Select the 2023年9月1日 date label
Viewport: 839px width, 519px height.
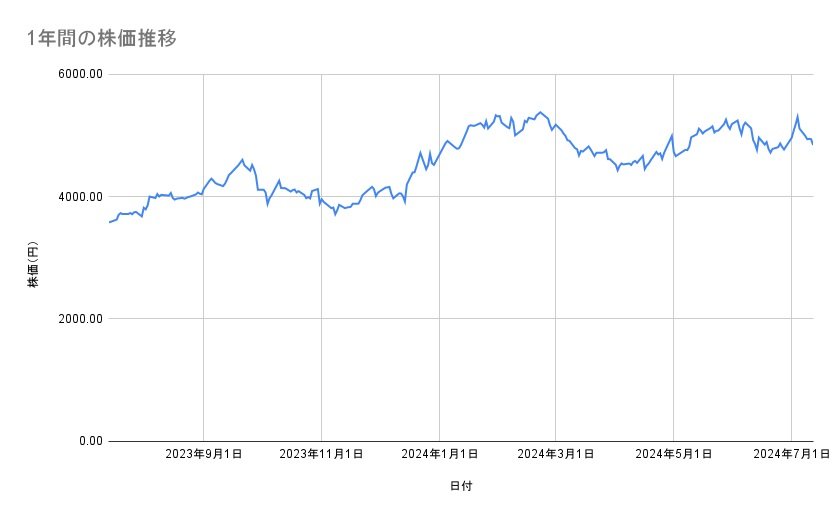coord(204,455)
